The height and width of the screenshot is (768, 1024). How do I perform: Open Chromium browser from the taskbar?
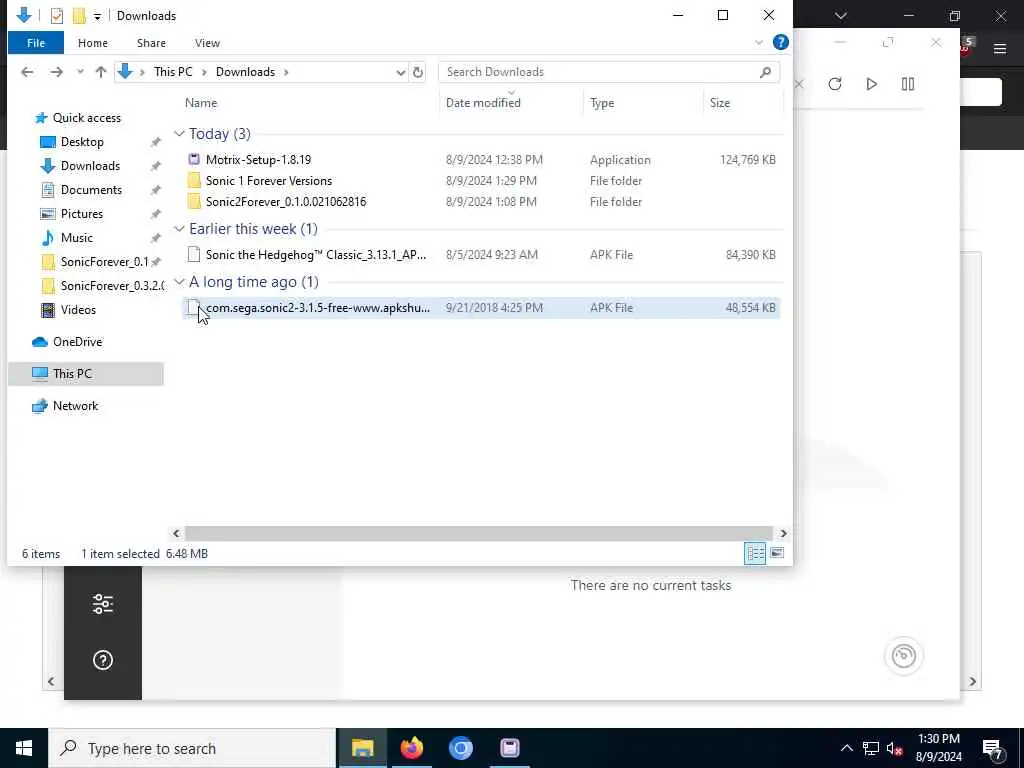460,748
